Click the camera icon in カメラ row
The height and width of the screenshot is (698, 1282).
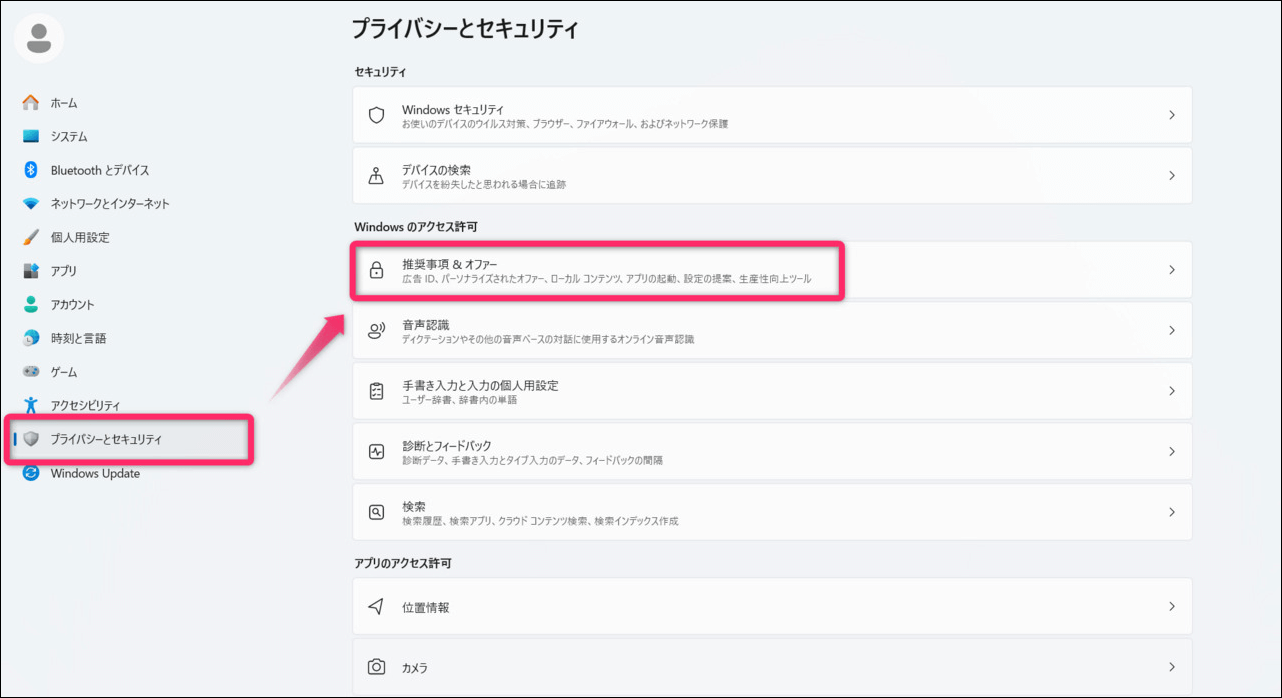click(376, 667)
